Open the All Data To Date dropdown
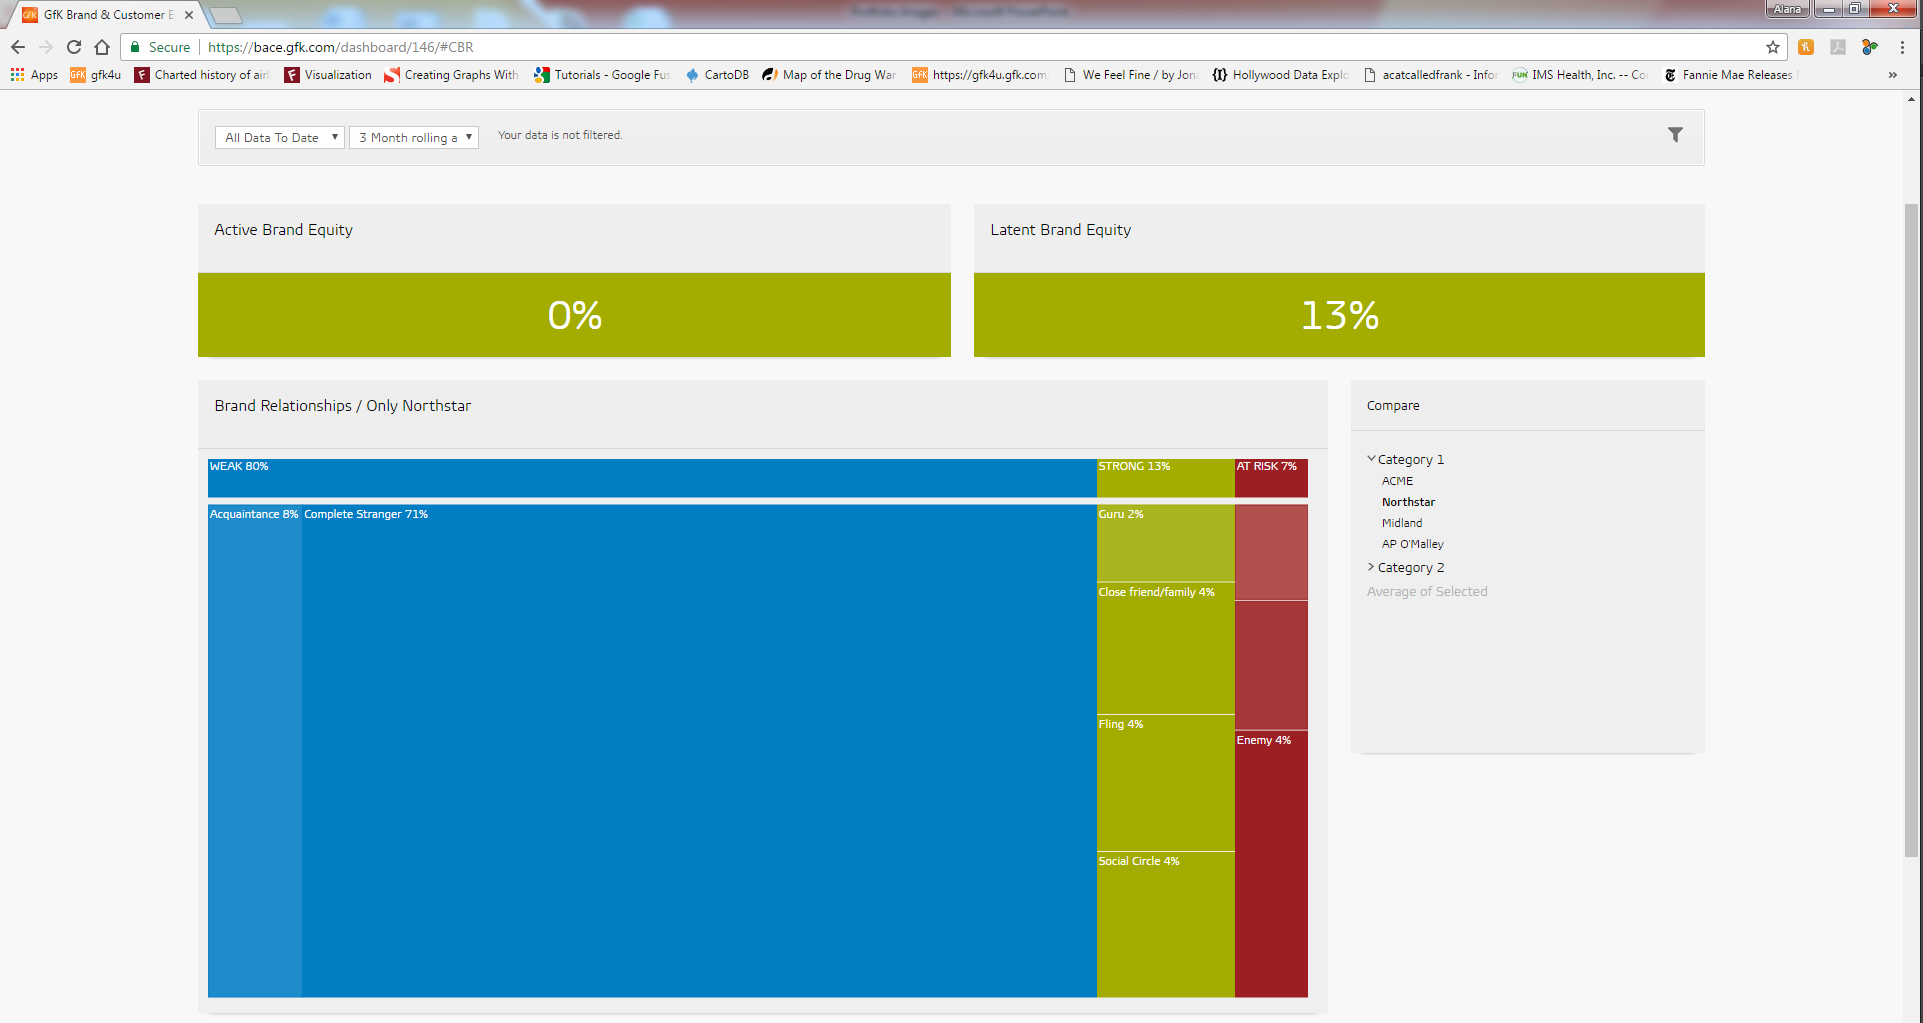Image resolution: width=1923 pixels, height=1023 pixels. [280, 138]
